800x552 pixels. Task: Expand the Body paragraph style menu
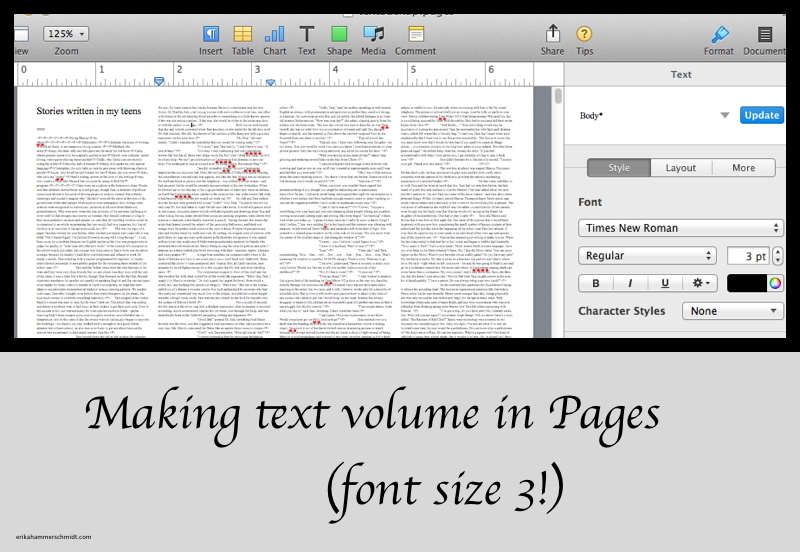coord(724,115)
